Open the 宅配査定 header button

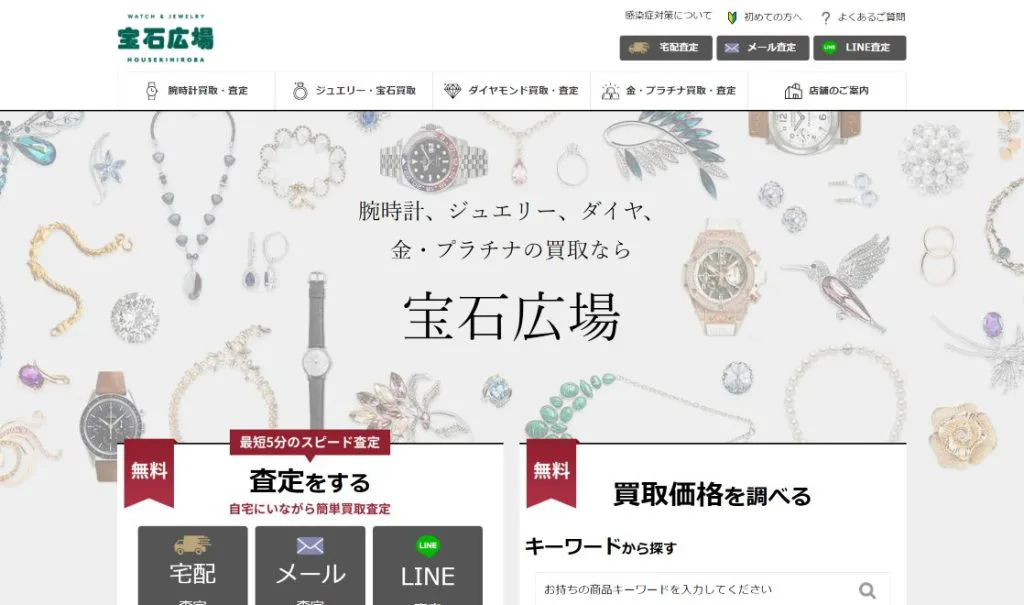pyautogui.click(x=665, y=48)
